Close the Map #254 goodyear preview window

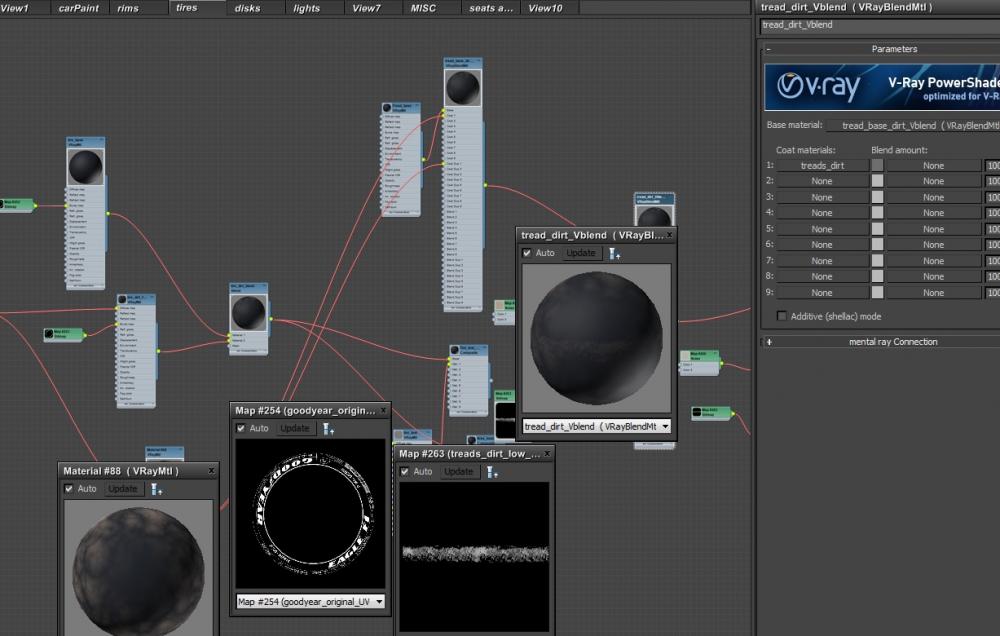(x=382, y=410)
